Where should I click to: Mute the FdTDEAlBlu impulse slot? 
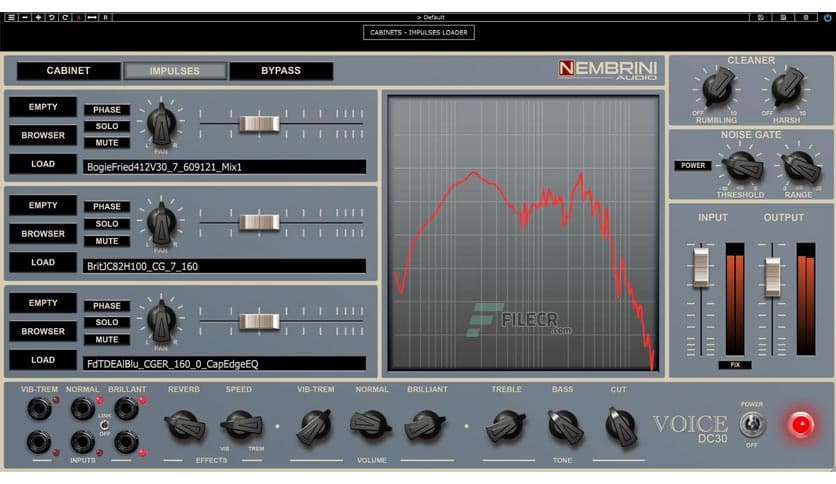coord(107,340)
